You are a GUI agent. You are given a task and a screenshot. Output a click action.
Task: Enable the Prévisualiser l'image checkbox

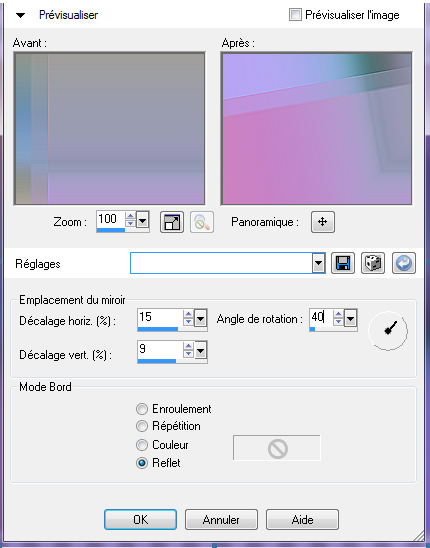point(295,15)
